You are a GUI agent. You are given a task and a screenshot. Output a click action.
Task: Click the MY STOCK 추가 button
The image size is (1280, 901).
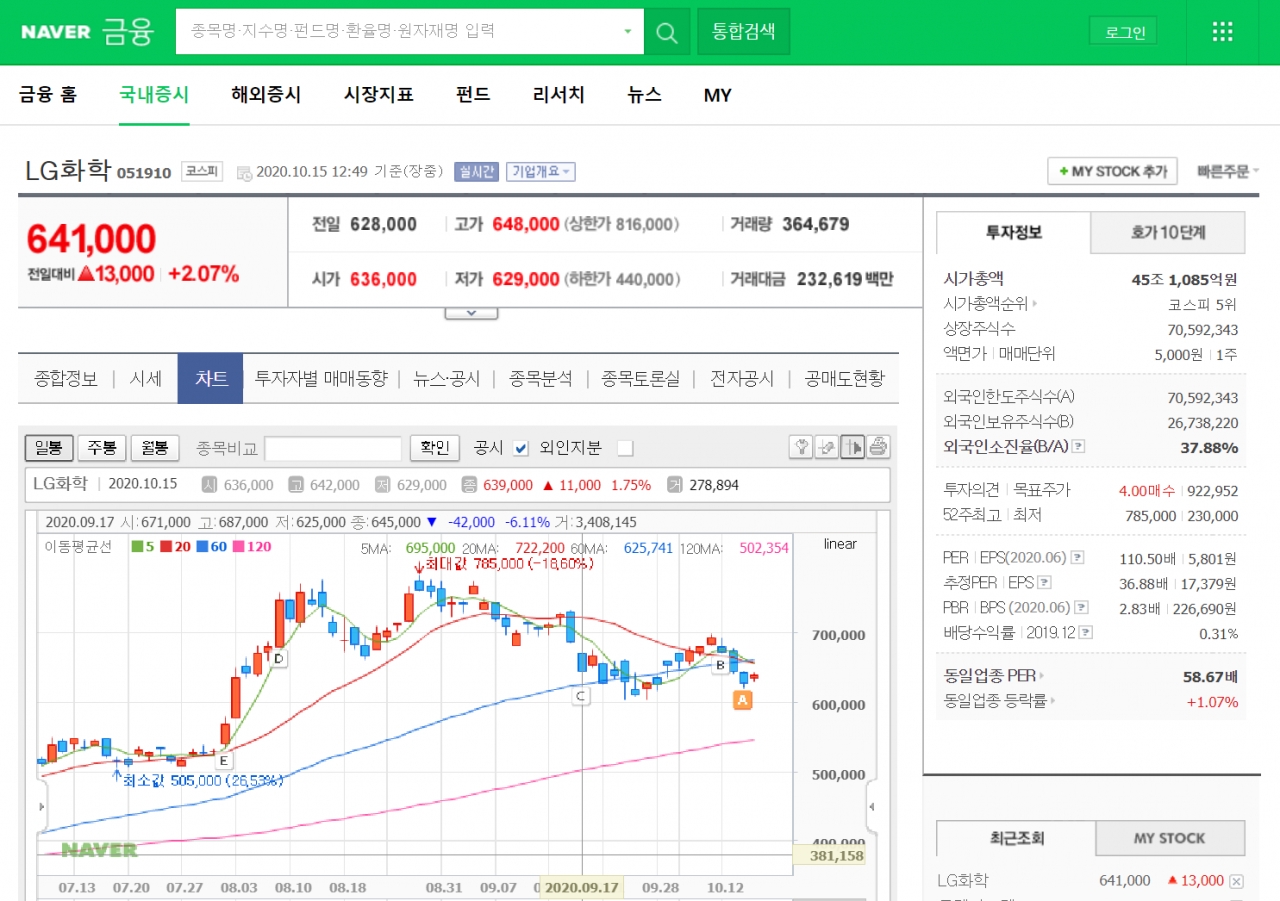1112,171
